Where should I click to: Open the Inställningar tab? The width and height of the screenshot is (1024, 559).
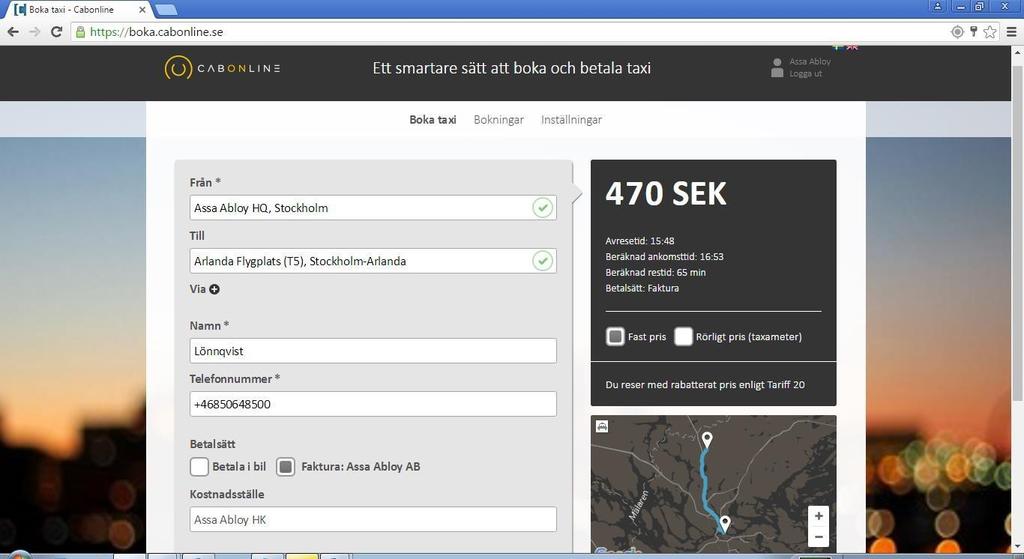pyautogui.click(x=571, y=120)
